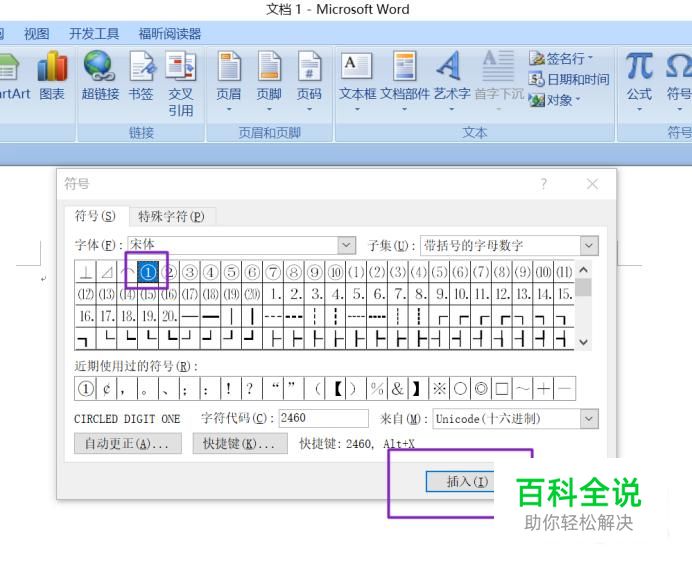Open the 交叉引用 cross-reference tool

pos(181,84)
